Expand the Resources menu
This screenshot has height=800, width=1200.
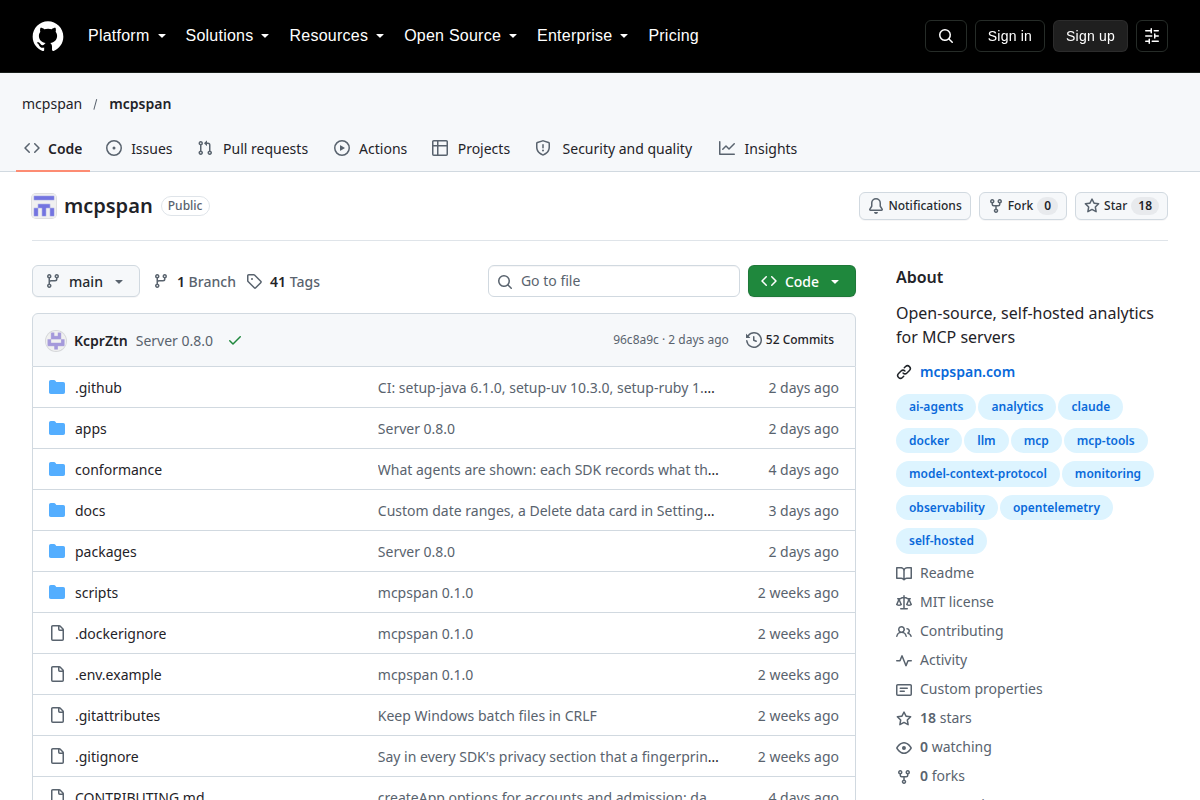tap(337, 36)
